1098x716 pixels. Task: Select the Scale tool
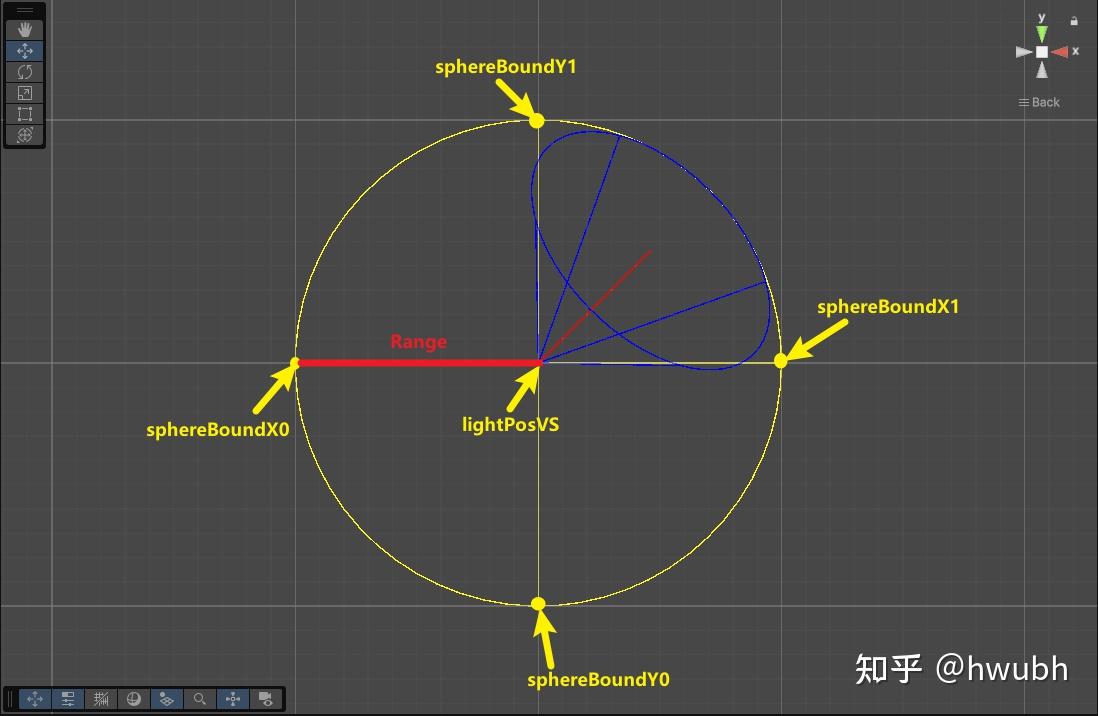point(25,92)
